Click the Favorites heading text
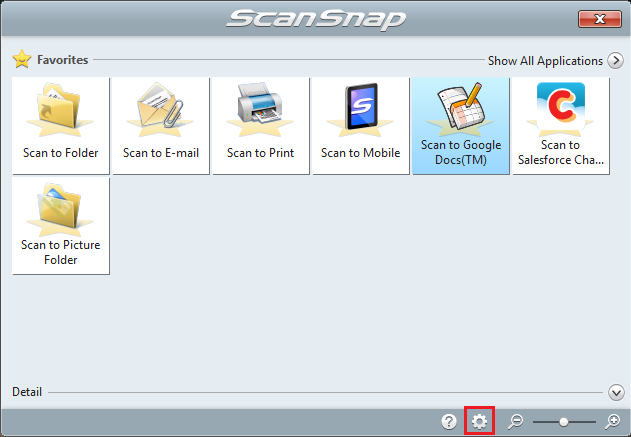 (x=63, y=60)
